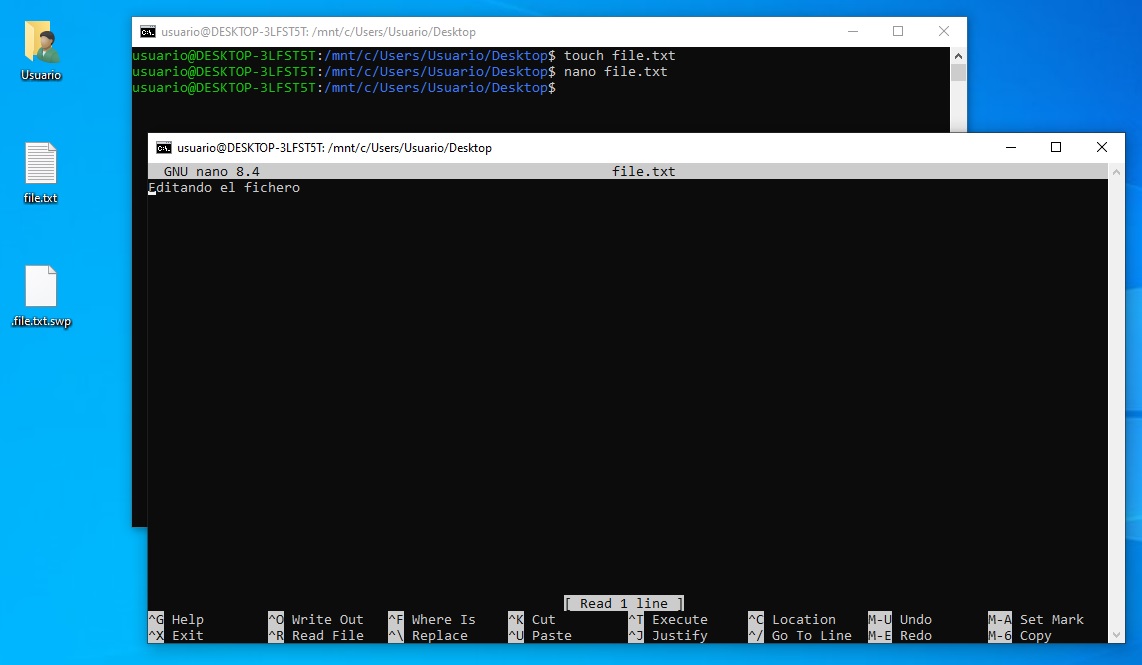Click the 'Editando el fichero' text line
Screen dimensions: 1142x665
pyautogui.click(x=224, y=188)
